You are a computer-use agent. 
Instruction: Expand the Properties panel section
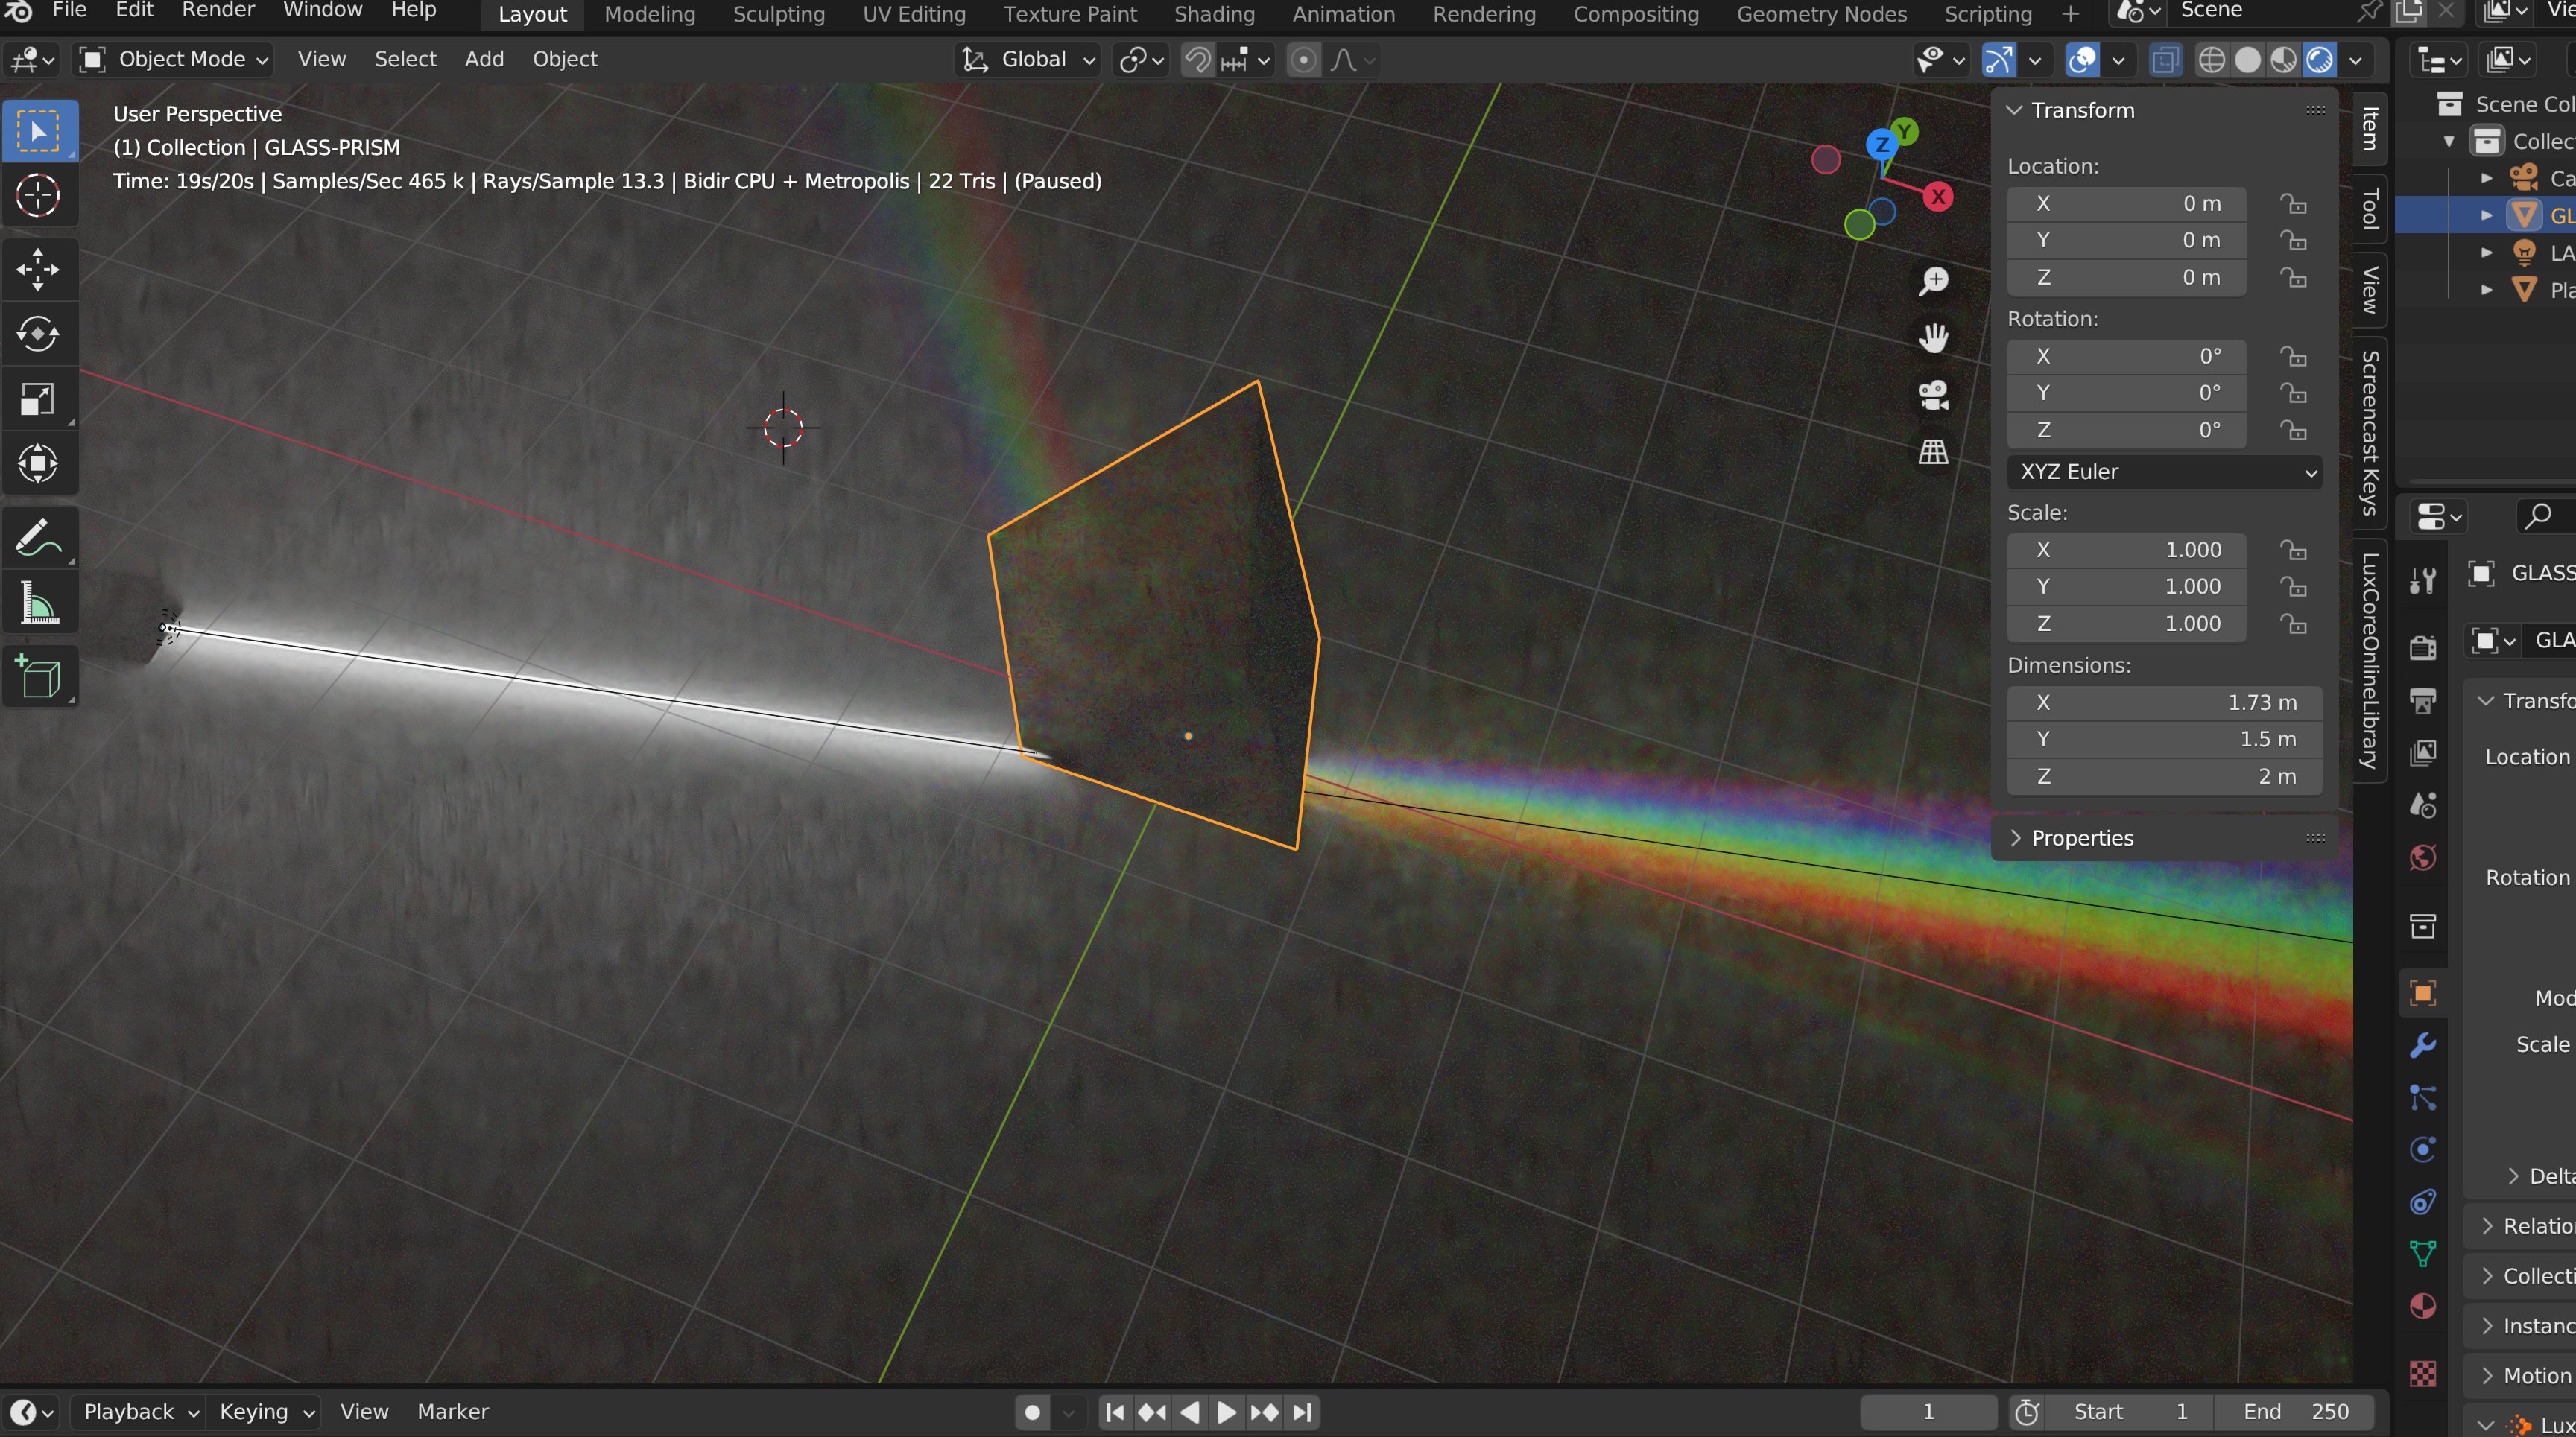click(x=2081, y=838)
